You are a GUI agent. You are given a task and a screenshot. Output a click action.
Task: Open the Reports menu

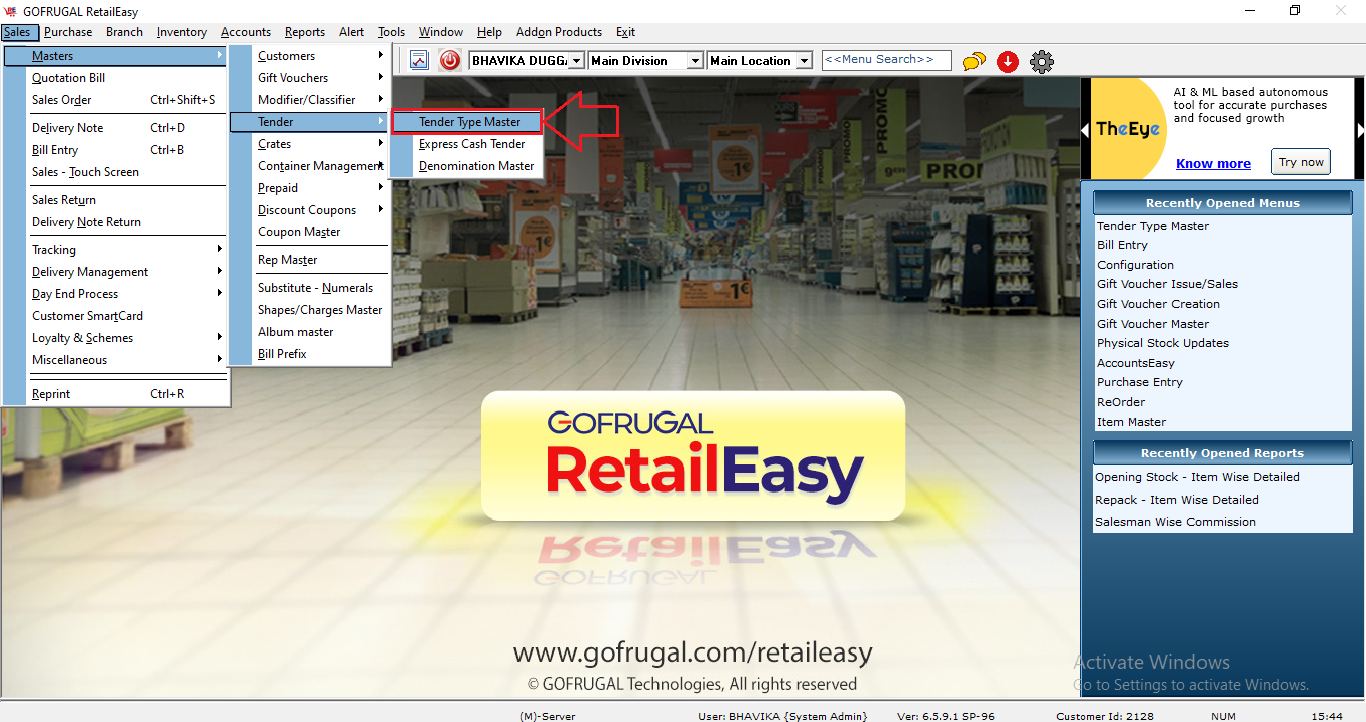(305, 32)
